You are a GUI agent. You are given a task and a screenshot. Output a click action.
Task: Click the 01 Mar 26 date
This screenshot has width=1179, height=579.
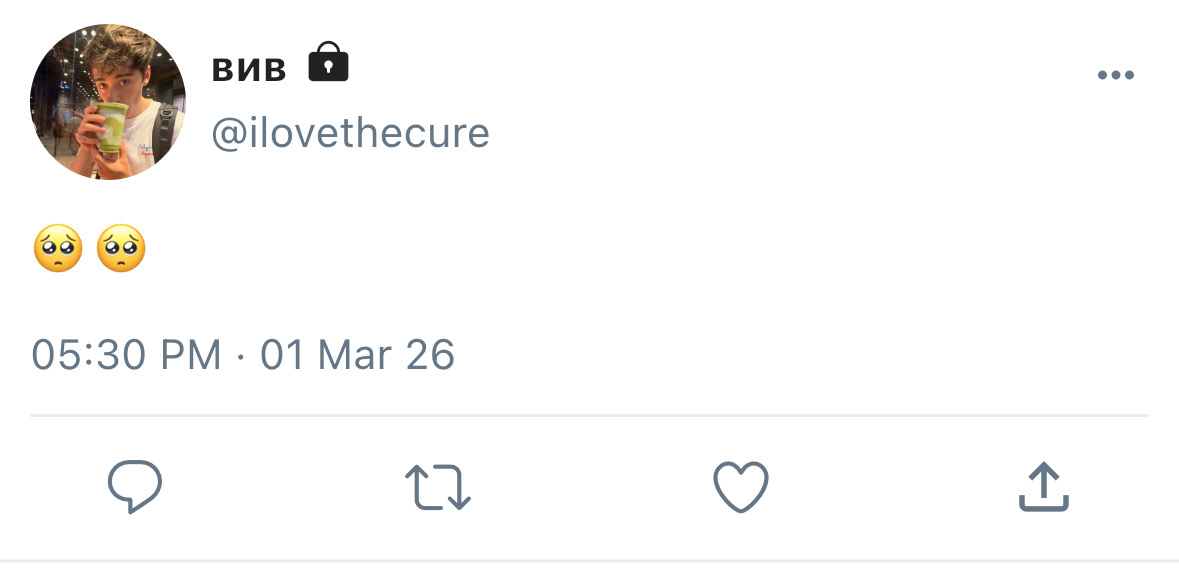pos(357,355)
